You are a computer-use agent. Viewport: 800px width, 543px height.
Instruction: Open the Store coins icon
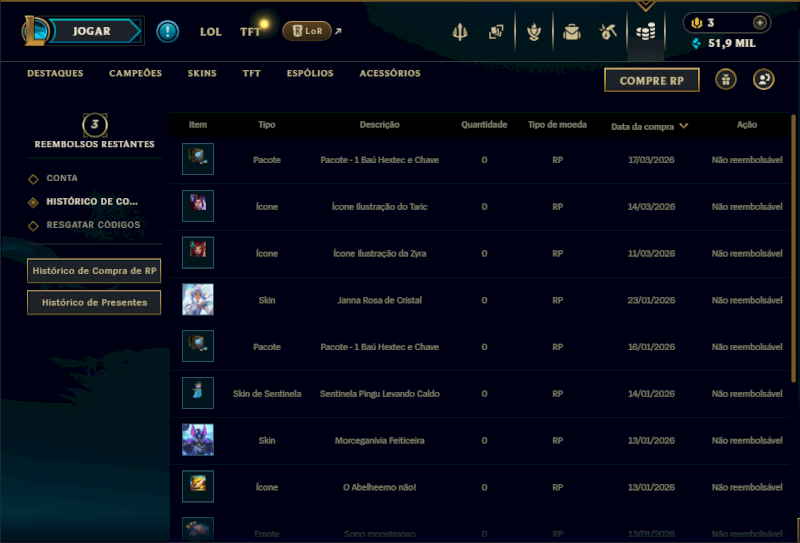point(646,32)
